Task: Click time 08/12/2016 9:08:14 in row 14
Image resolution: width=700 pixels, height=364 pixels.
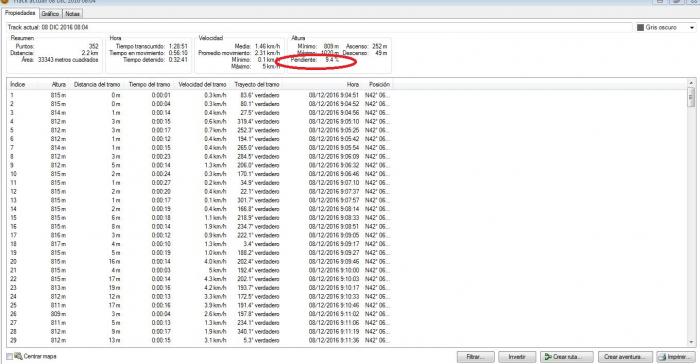Action: tap(333, 209)
